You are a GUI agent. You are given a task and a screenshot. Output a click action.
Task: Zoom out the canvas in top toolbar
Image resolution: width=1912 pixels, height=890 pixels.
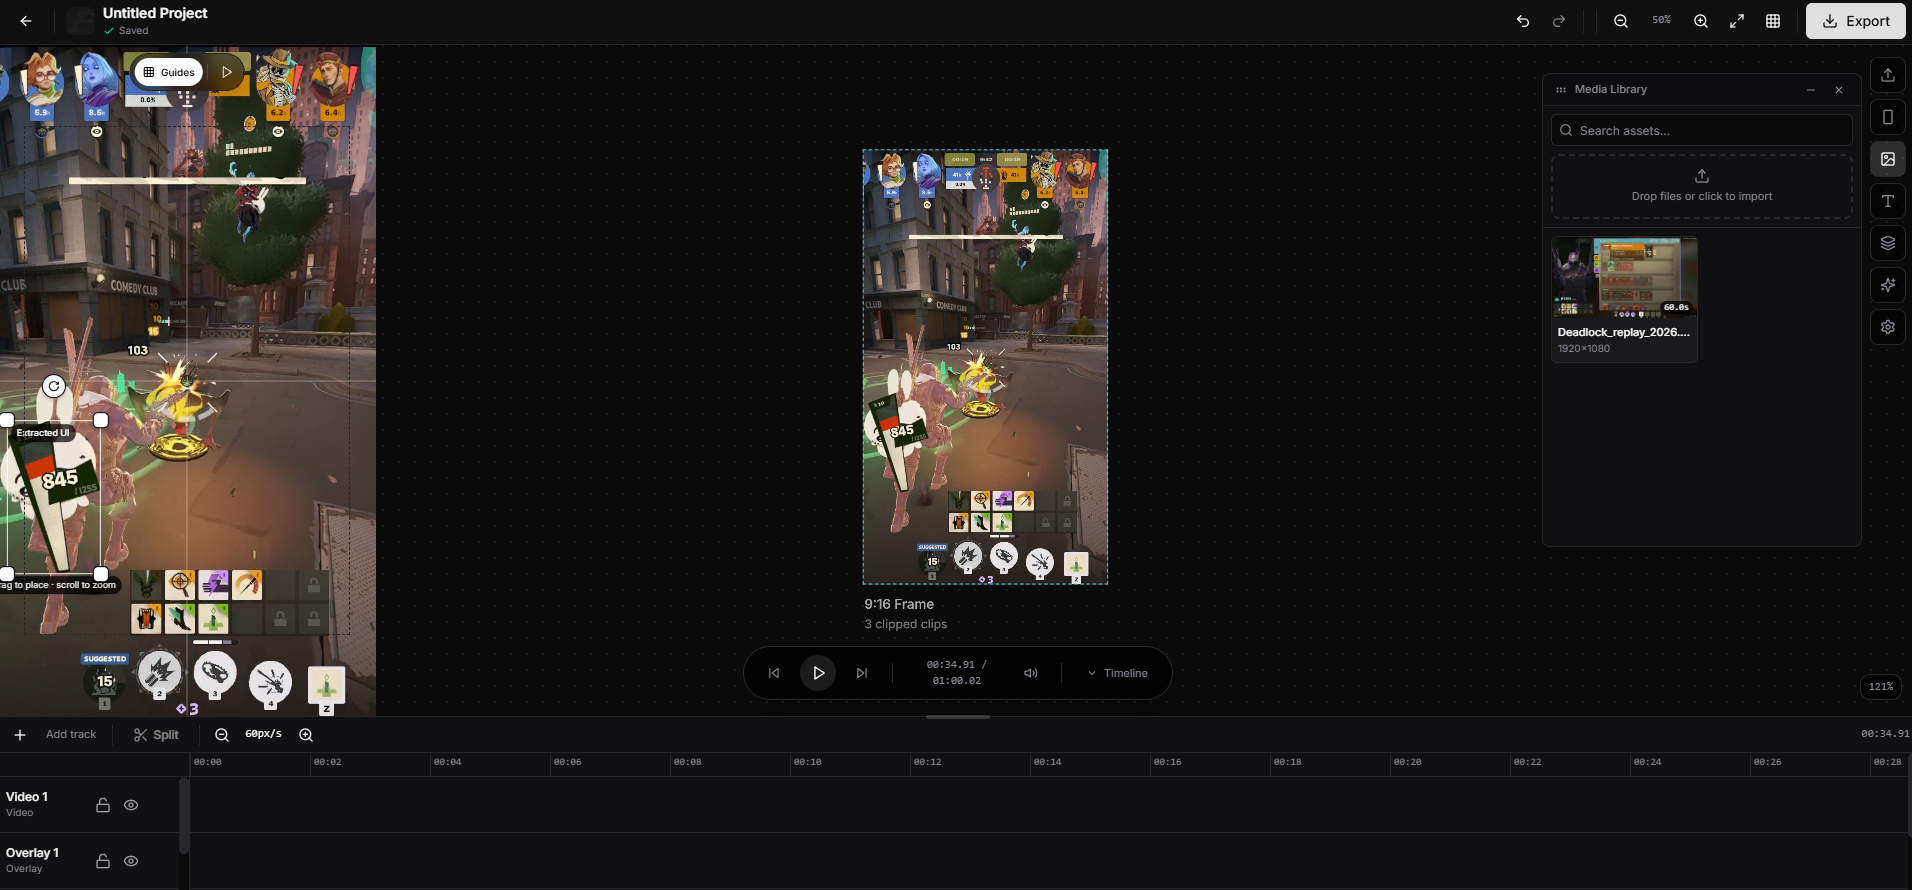pyautogui.click(x=1621, y=21)
